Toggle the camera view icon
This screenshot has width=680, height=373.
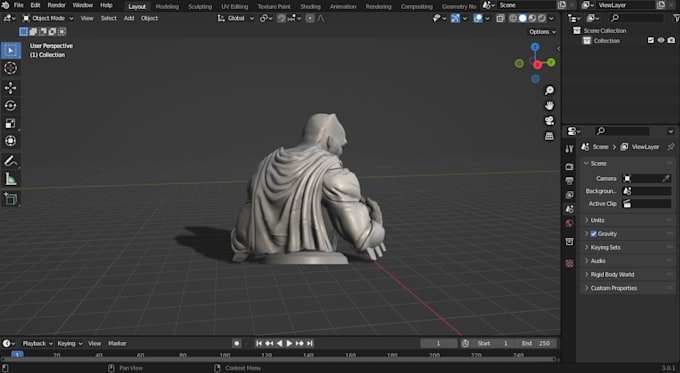549,121
